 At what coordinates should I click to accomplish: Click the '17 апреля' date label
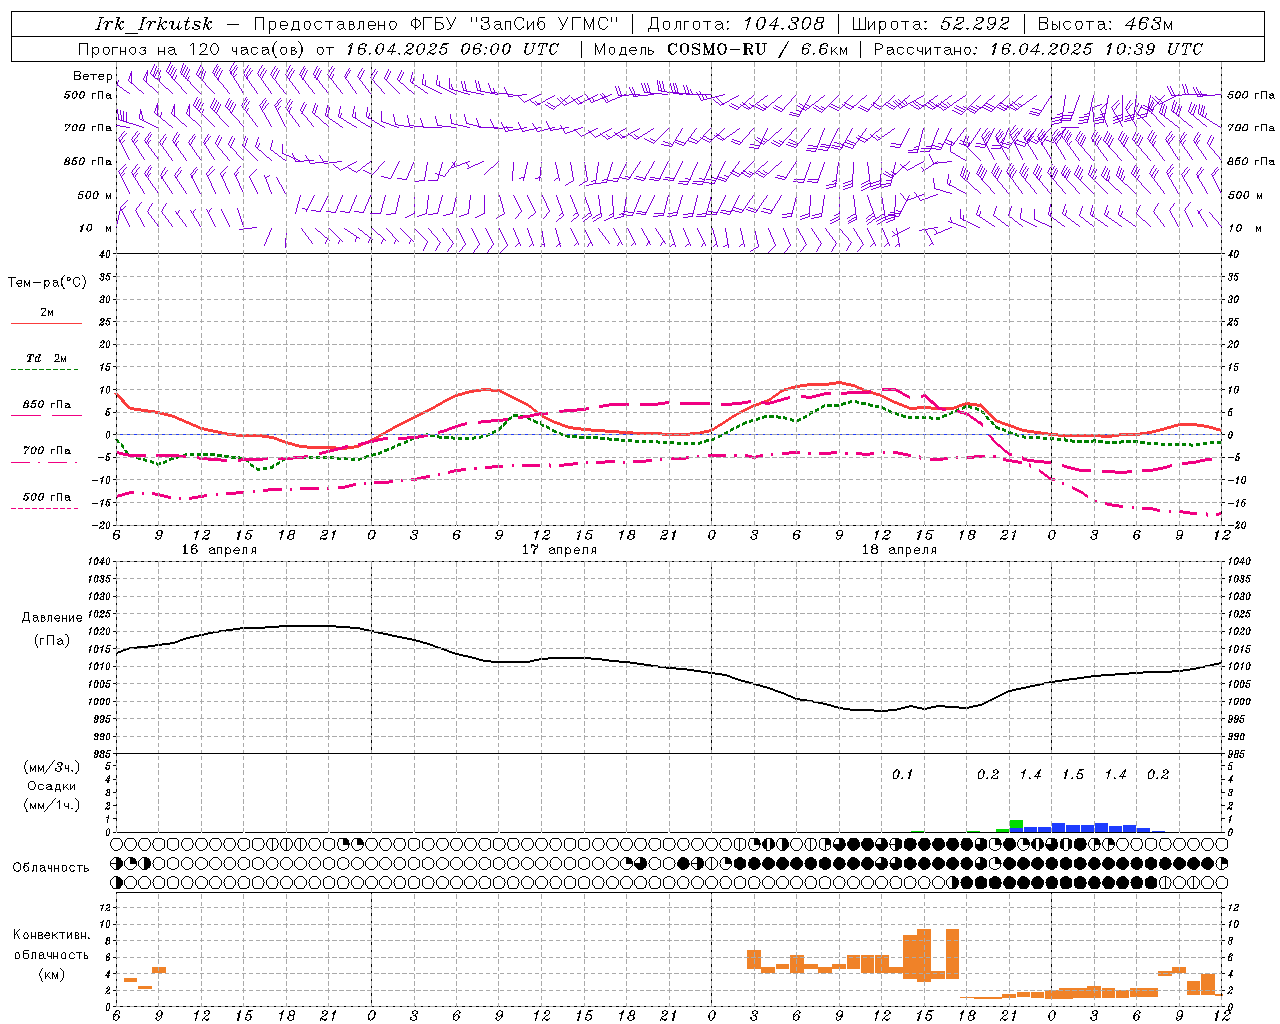(x=559, y=550)
